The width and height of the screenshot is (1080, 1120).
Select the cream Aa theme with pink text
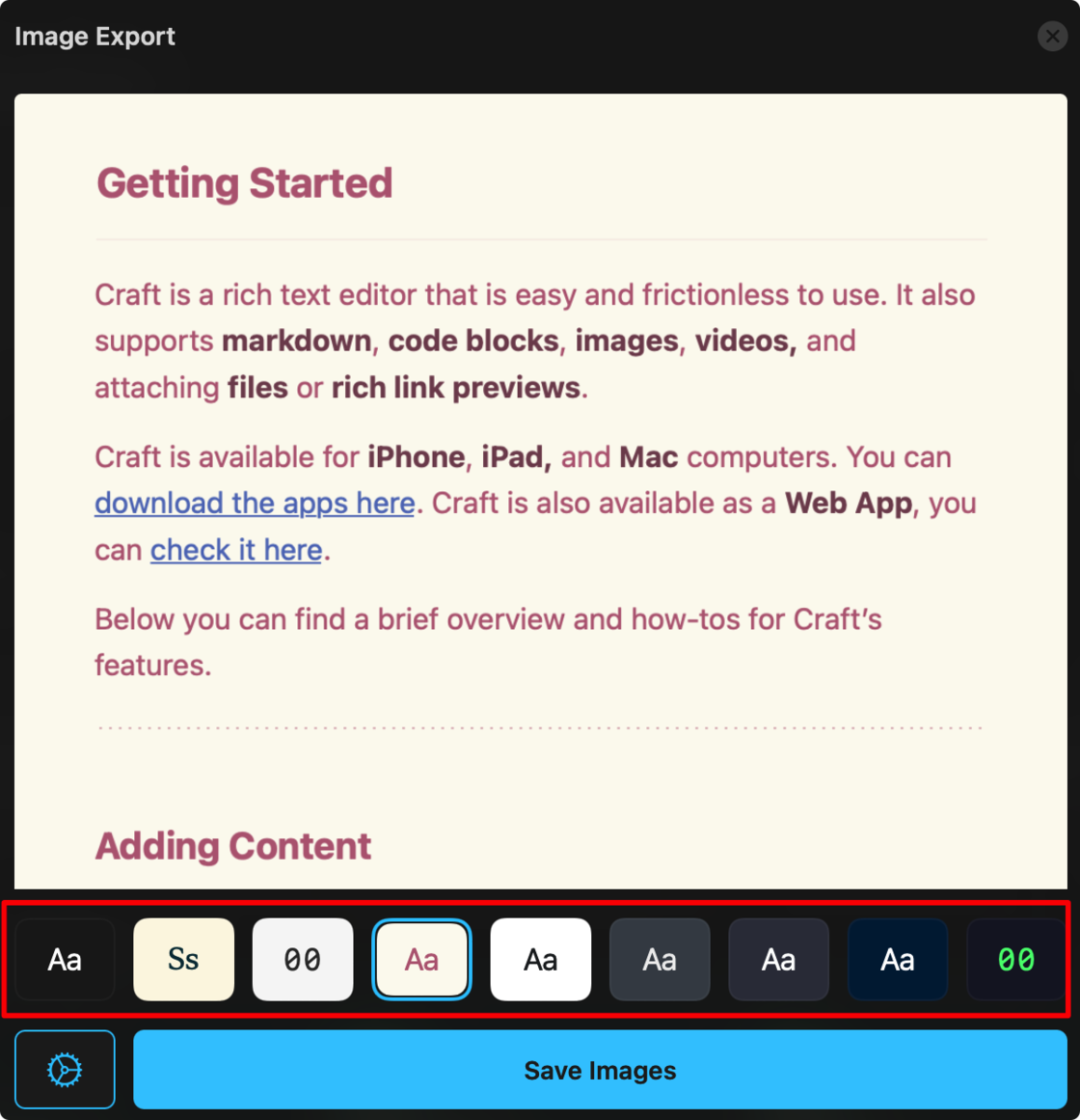click(421, 959)
